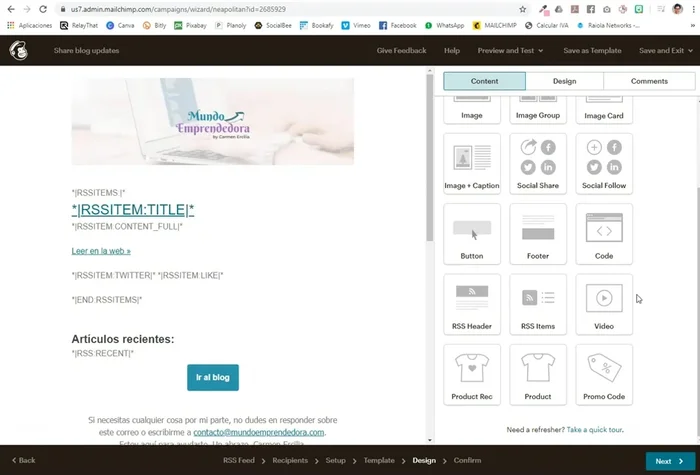Open Chrome's three-dot menu
700x475 pixels.
pos(693,9)
